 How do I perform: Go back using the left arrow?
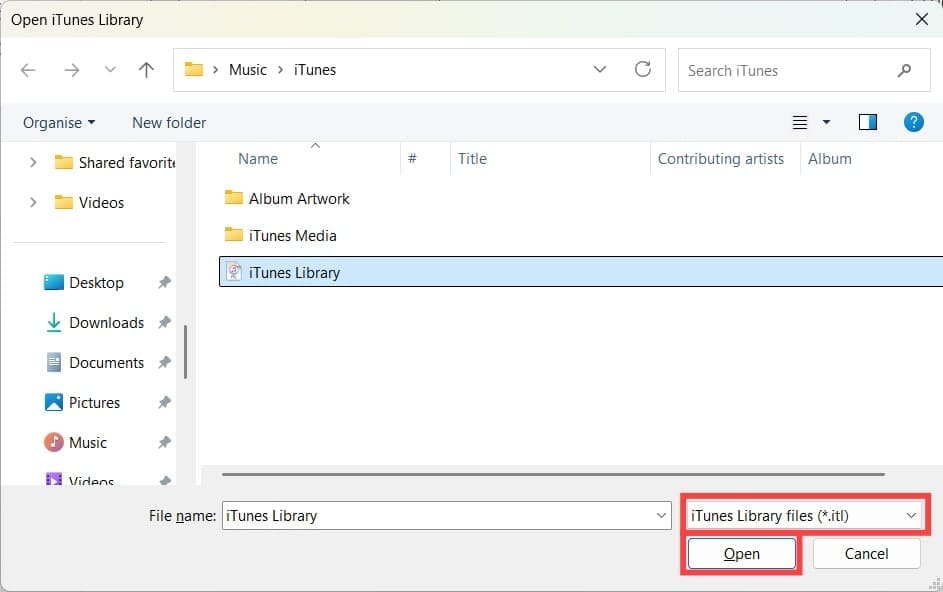28,70
